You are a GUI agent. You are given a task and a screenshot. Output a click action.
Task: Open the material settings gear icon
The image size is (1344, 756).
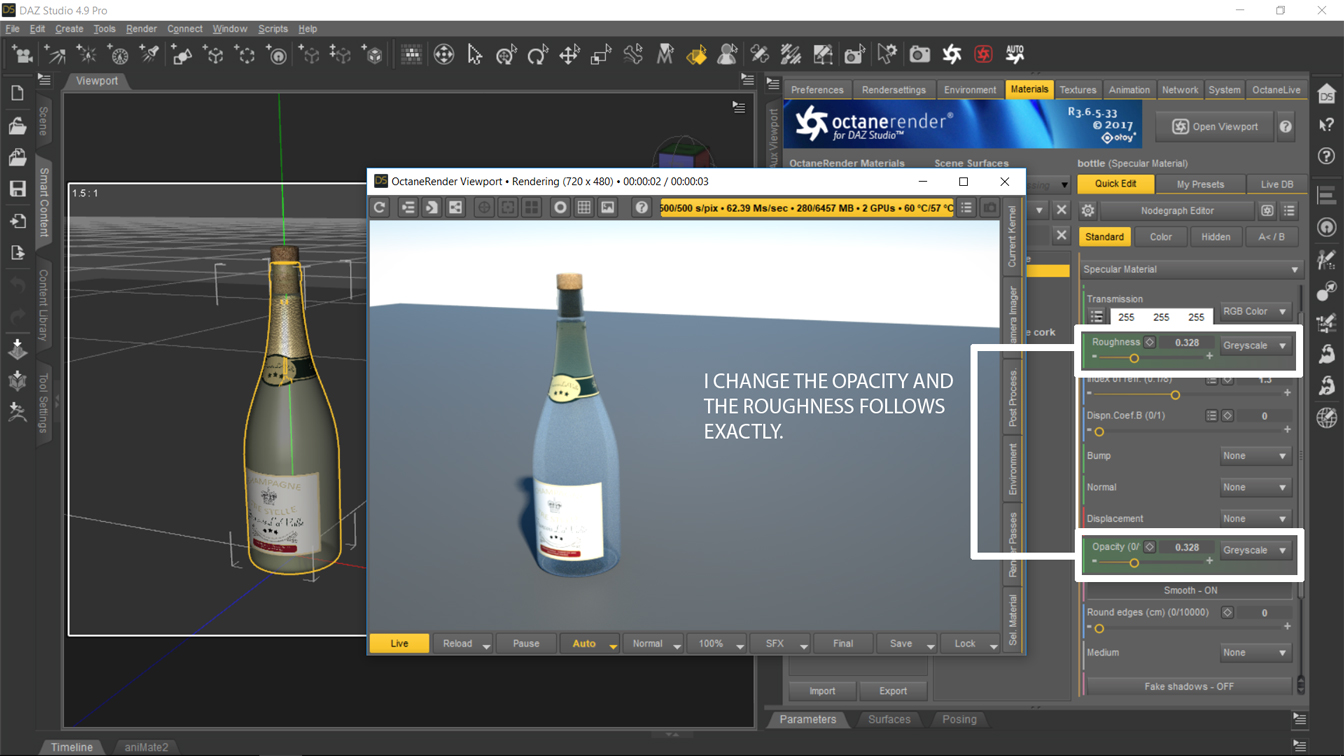click(x=1088, y=211)
